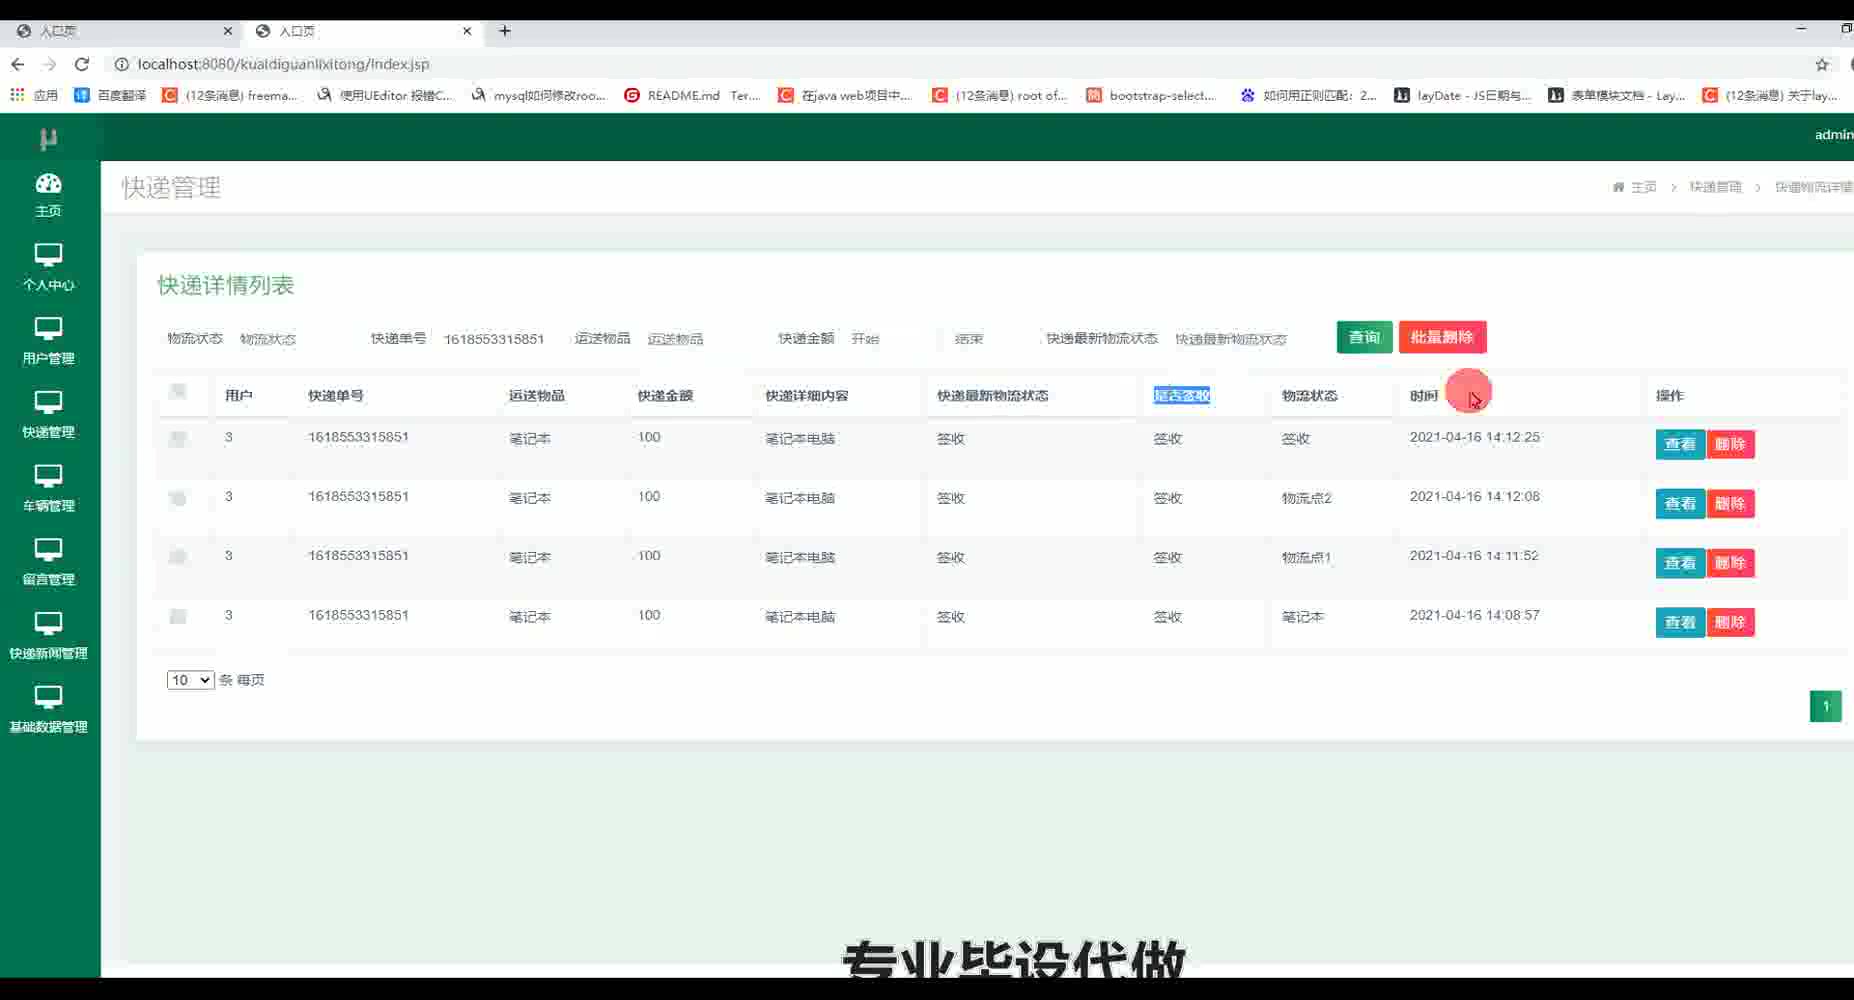Viewport: 1854px width, 1000px height.
Task: Open a new browser tab with plus button
Action: tap(505, 31)
